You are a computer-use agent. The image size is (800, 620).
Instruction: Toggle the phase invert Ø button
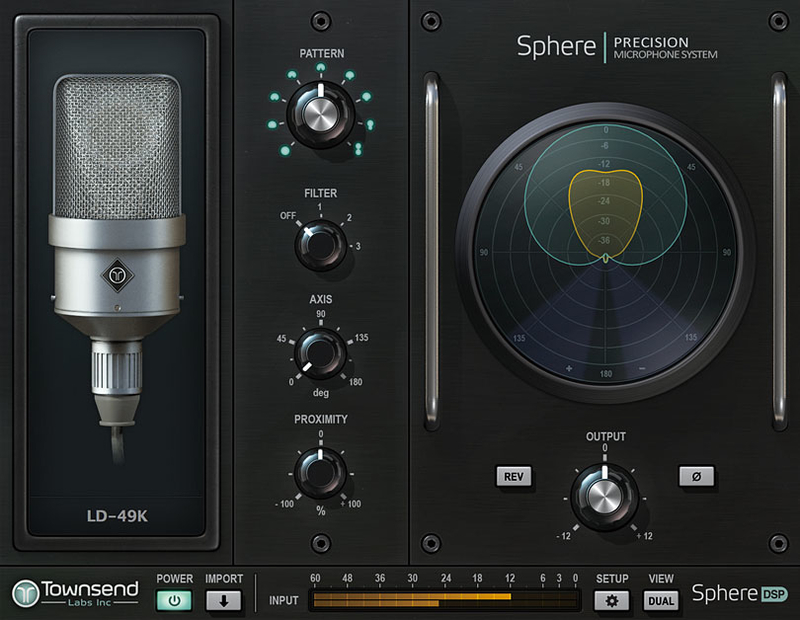(696, 476)
